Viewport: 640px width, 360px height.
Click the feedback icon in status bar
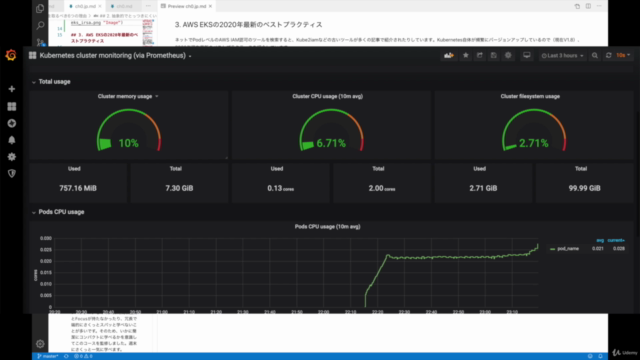pyautogui.click(x=590, y=356)
